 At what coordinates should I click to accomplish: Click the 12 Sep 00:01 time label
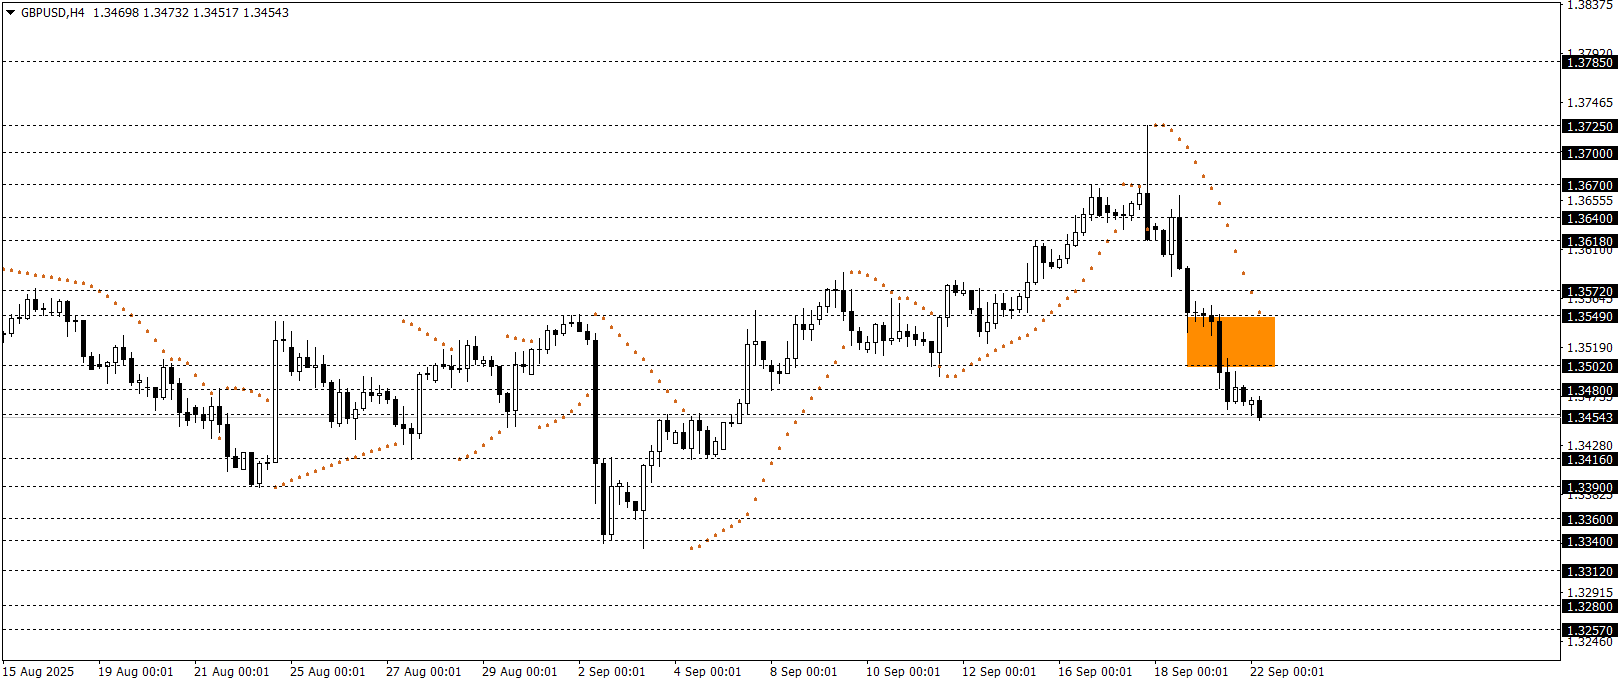[x=999, y=671]
